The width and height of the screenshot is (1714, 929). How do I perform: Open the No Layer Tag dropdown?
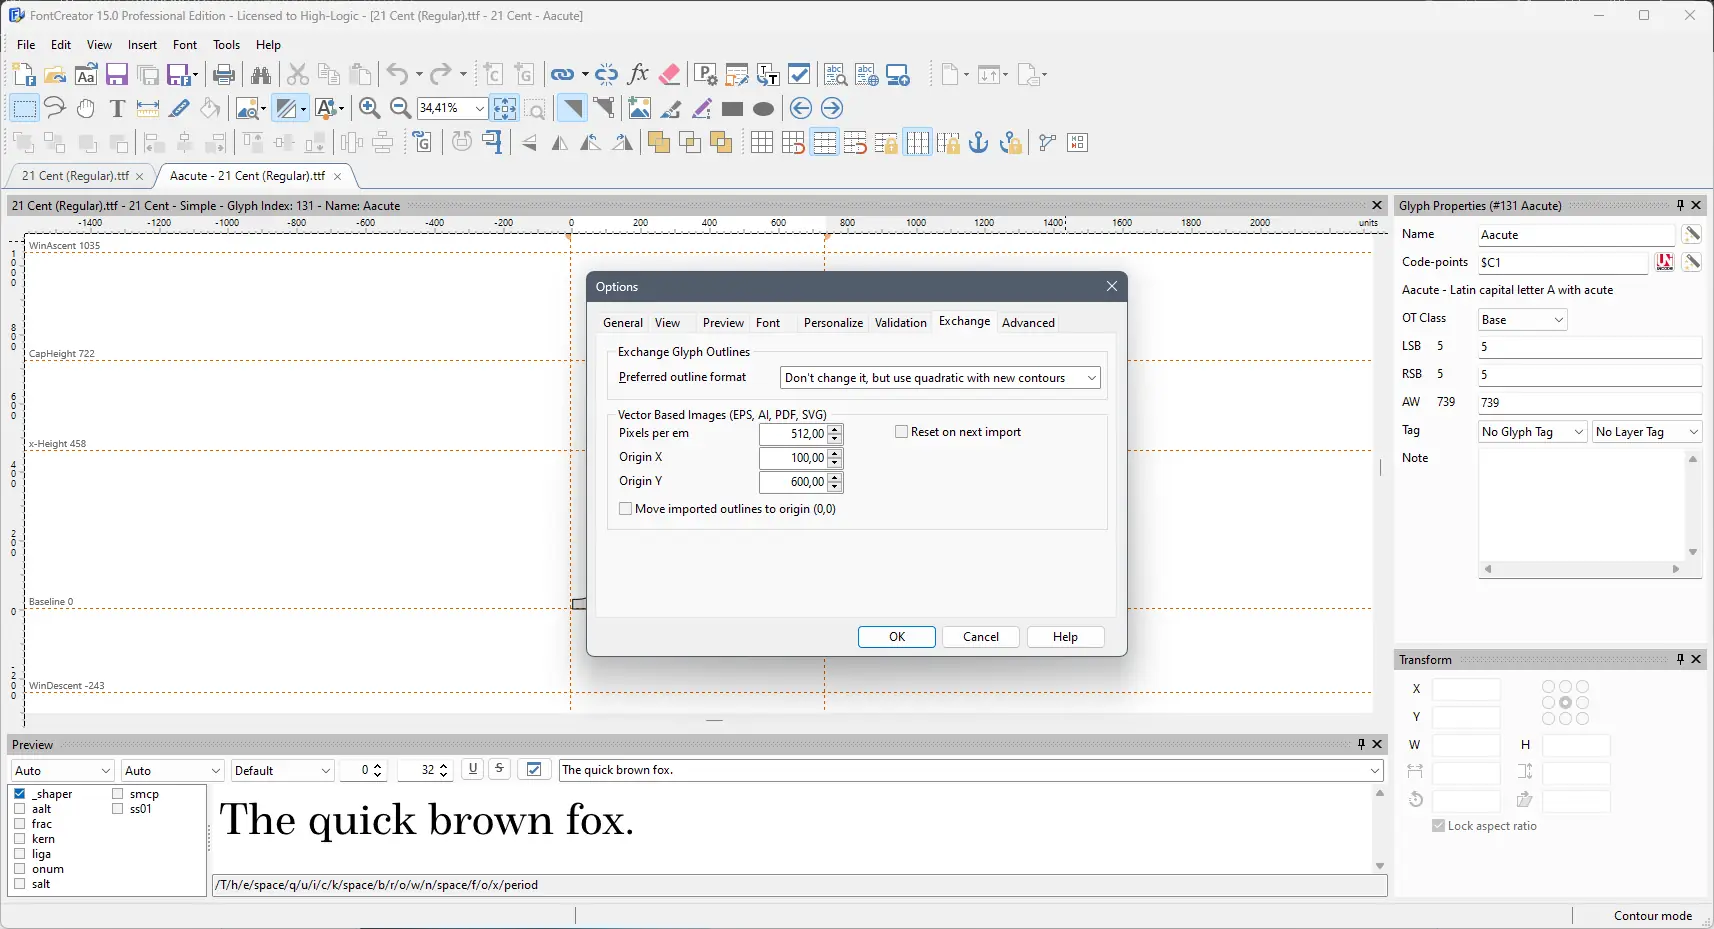[1647, 432]
